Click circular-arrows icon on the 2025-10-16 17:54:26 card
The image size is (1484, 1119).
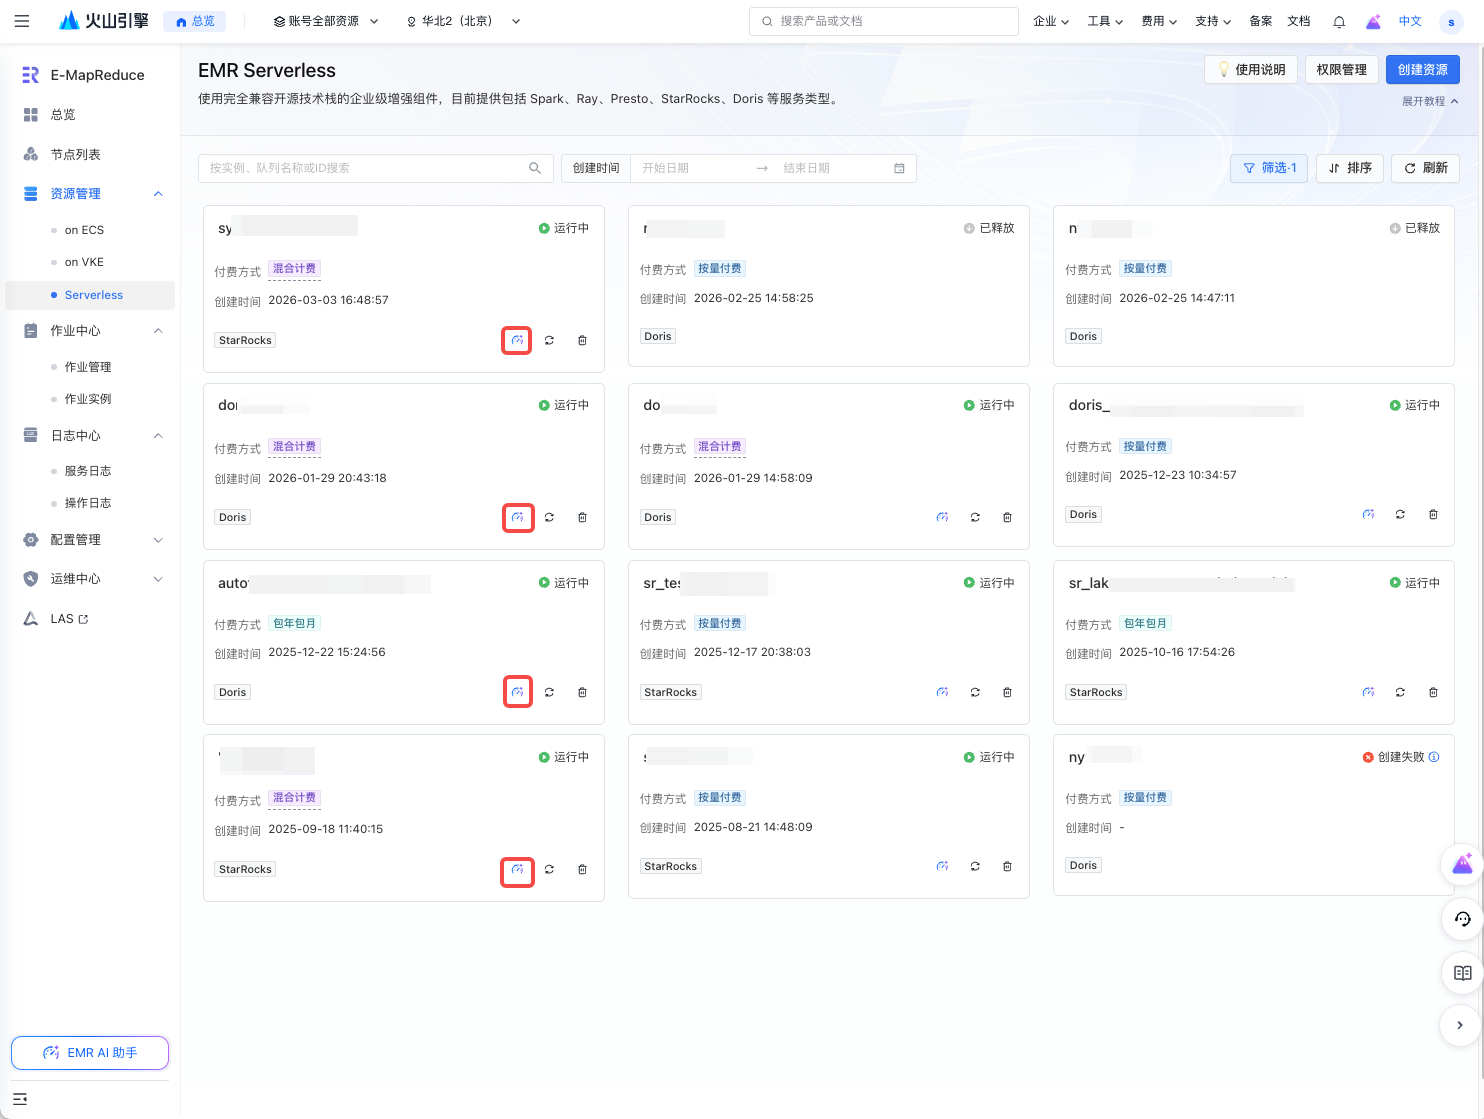[1400, 692]
